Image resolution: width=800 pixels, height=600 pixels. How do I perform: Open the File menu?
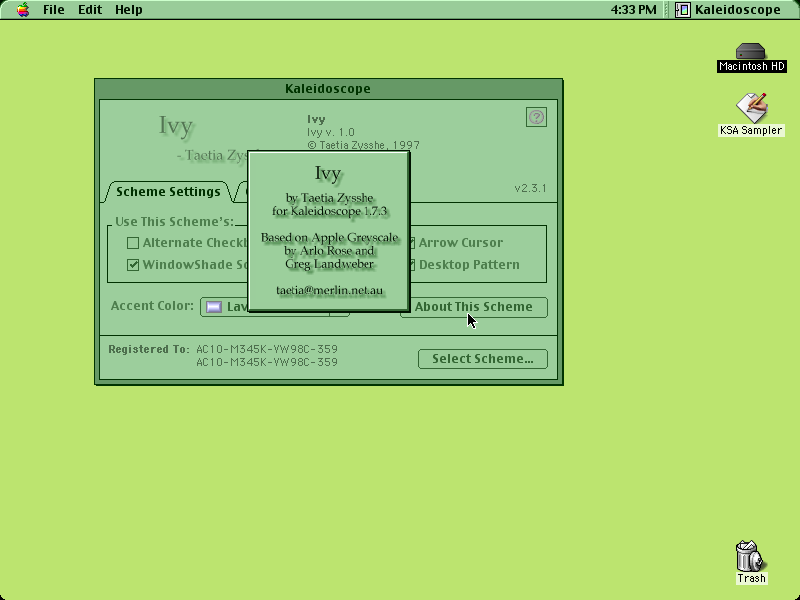54,10
